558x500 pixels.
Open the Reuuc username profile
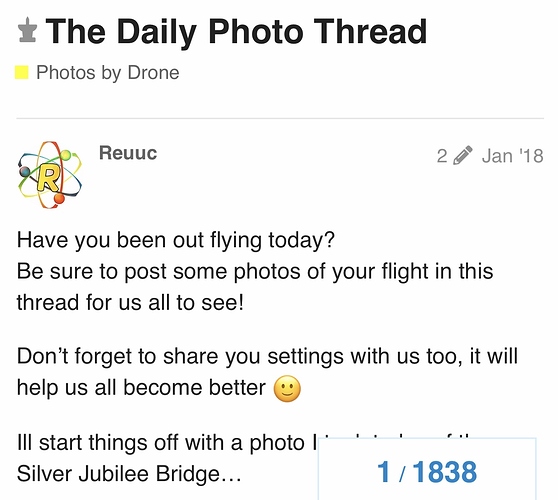point(128,153)
